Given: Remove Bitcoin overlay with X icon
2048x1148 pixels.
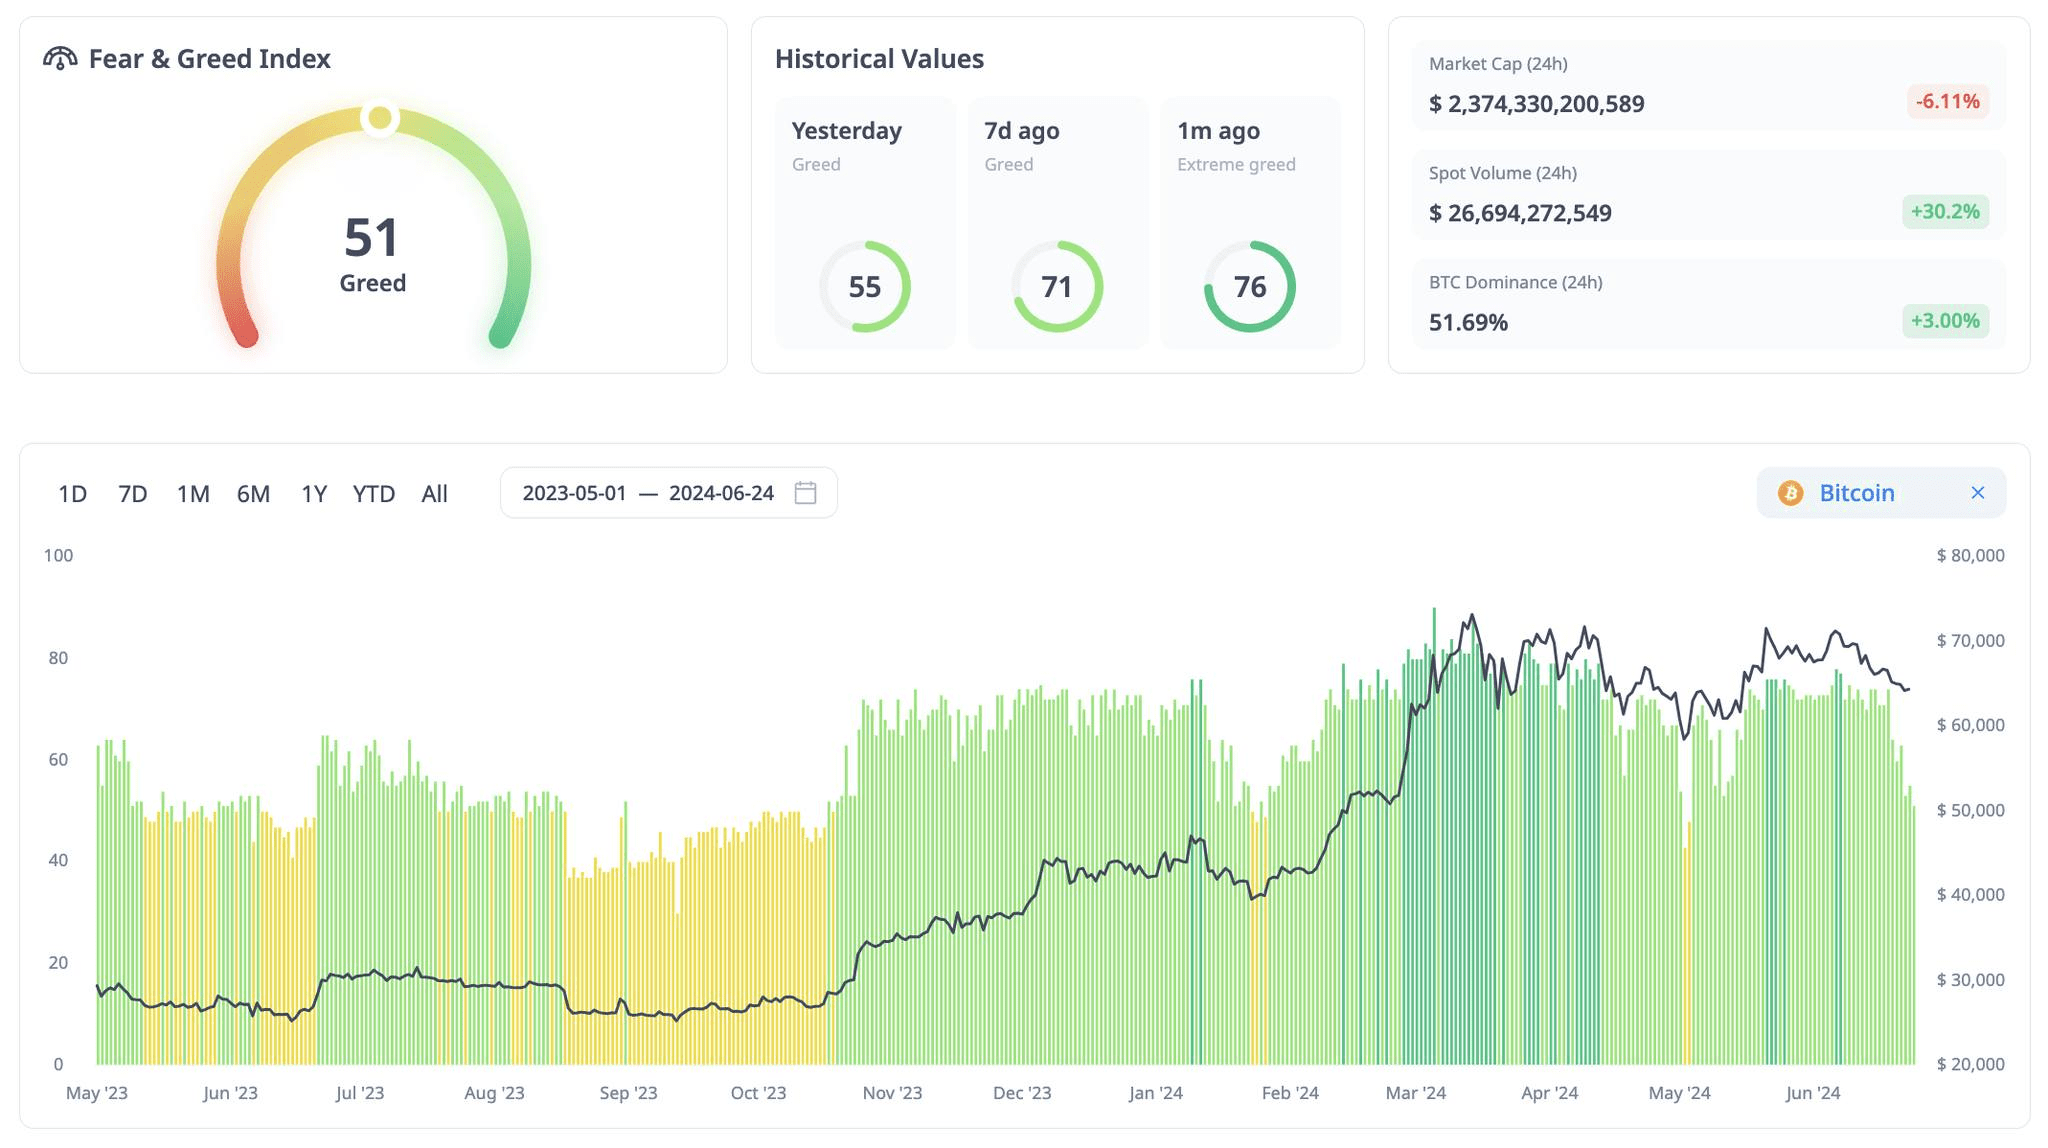Looking at the screenshot, I should click(1977, 493).
